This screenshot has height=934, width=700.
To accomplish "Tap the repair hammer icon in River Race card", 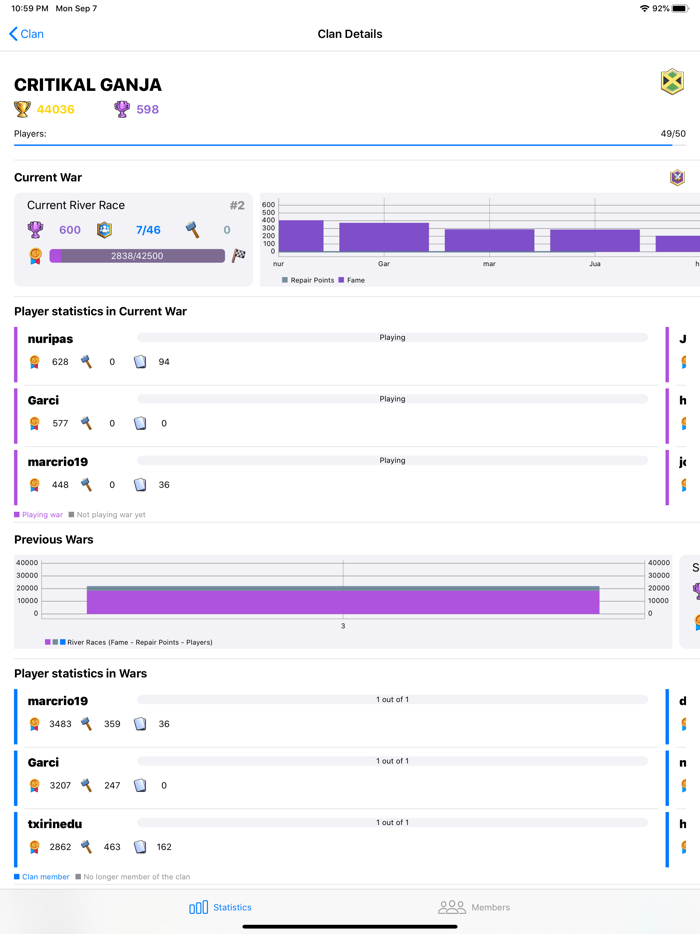I will pyautogui.click(x=192, y=230).
